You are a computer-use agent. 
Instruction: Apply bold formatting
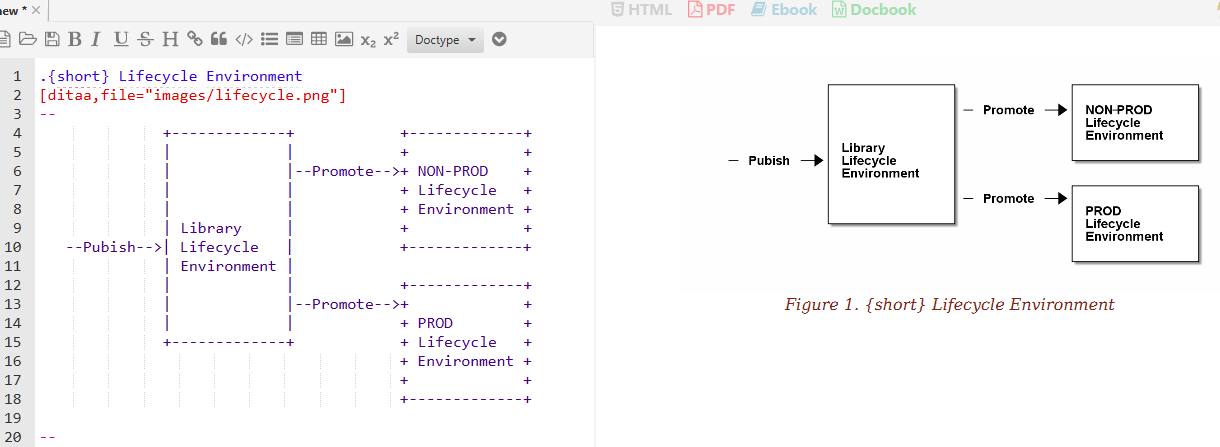coord(74,40)
